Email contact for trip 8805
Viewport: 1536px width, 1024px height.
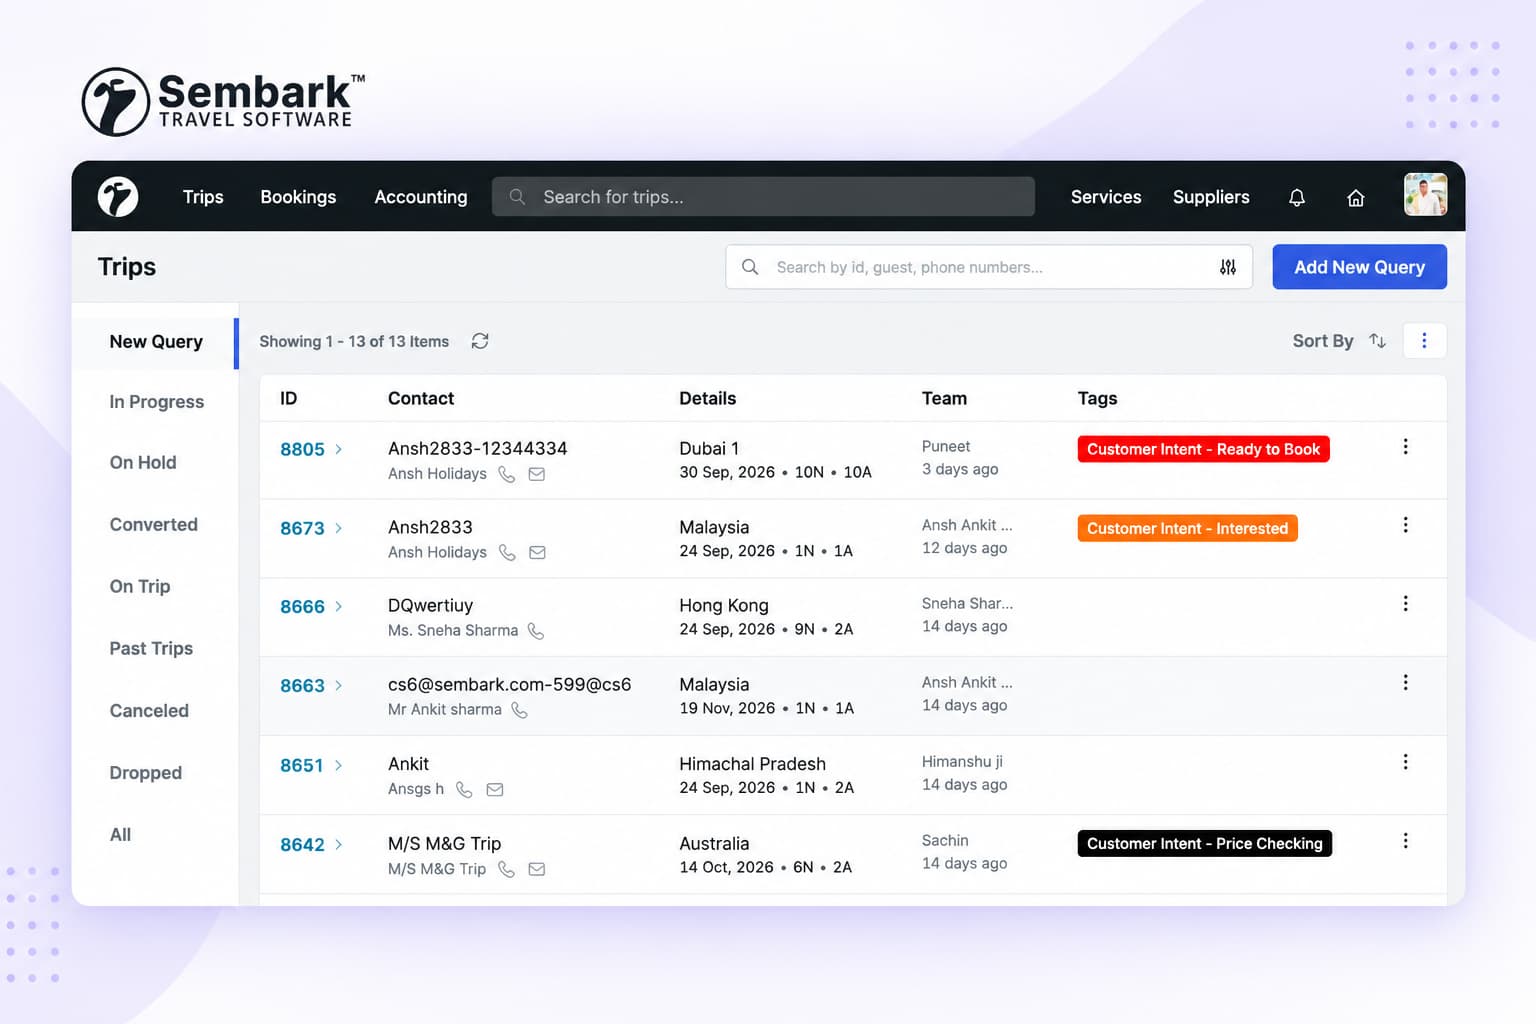[x=537, y=474]
